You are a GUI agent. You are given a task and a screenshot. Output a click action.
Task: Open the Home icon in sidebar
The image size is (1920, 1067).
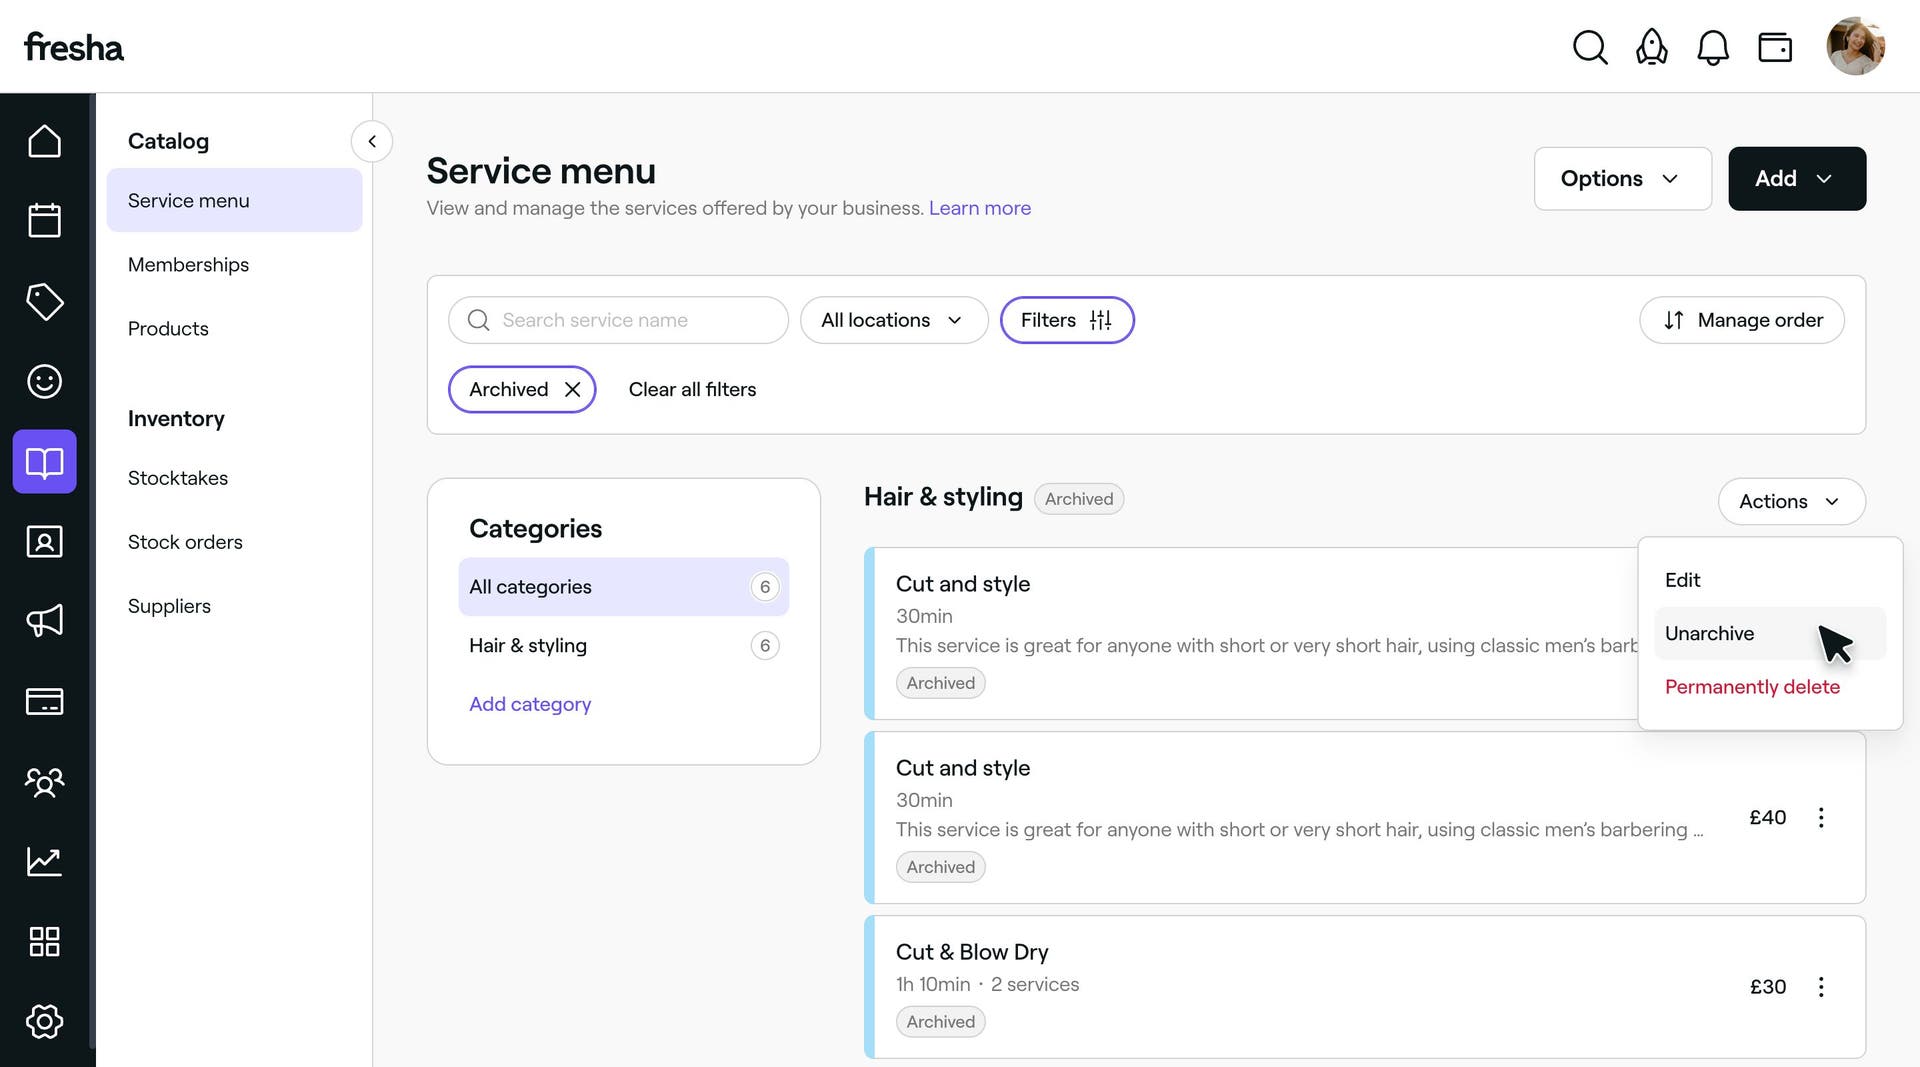pyautogui.click(x=44, y=141)
